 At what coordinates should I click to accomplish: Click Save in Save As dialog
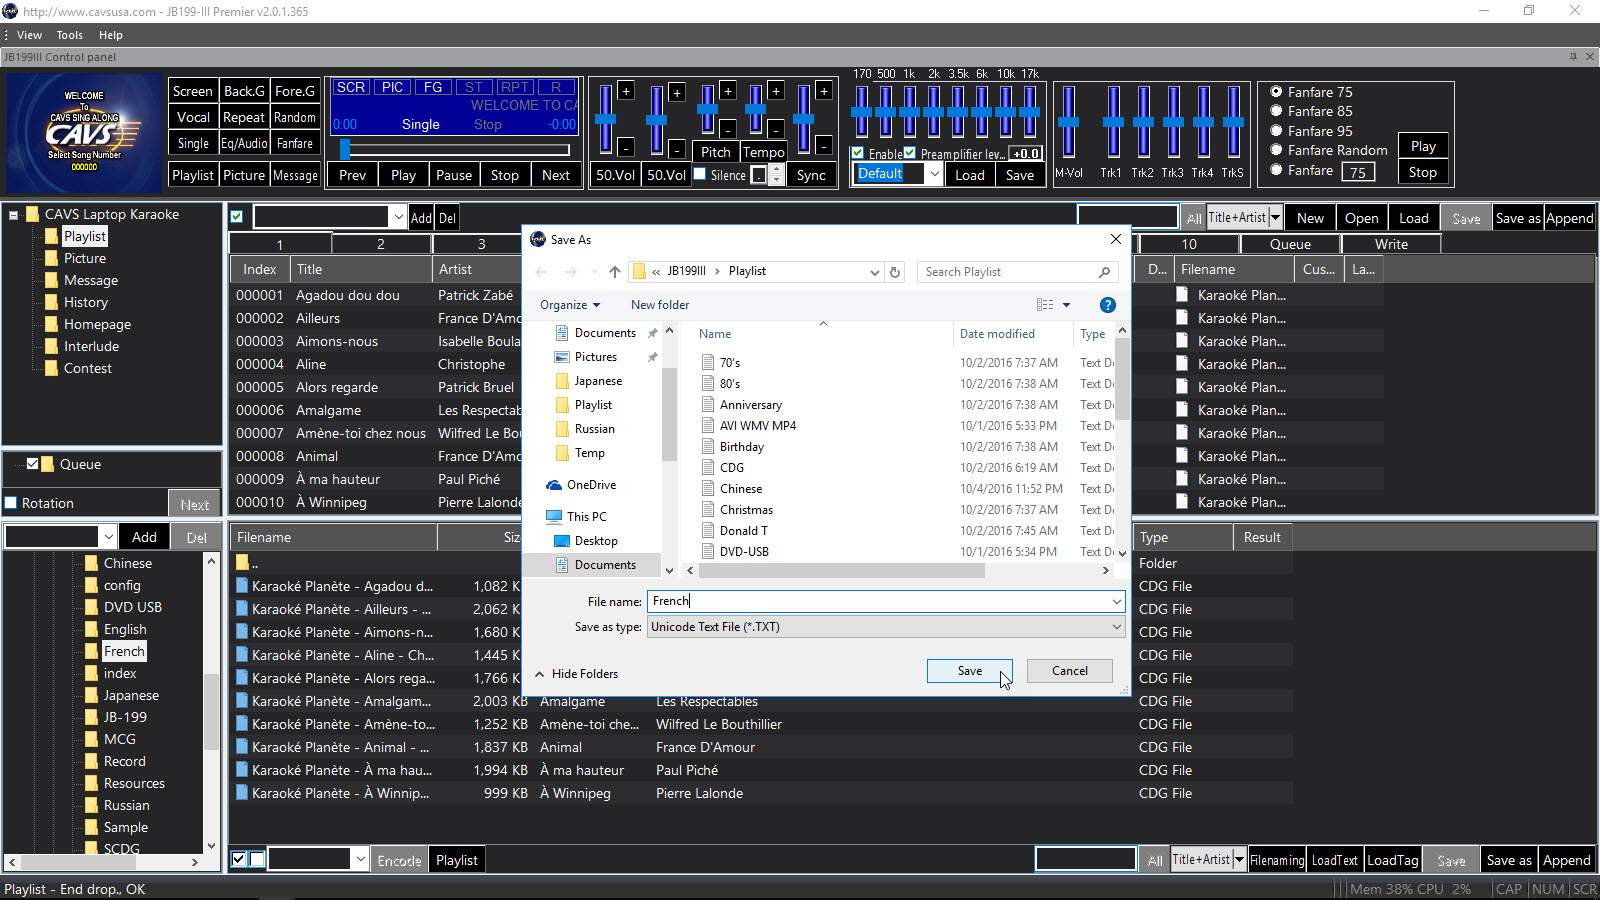click(969, 671)
